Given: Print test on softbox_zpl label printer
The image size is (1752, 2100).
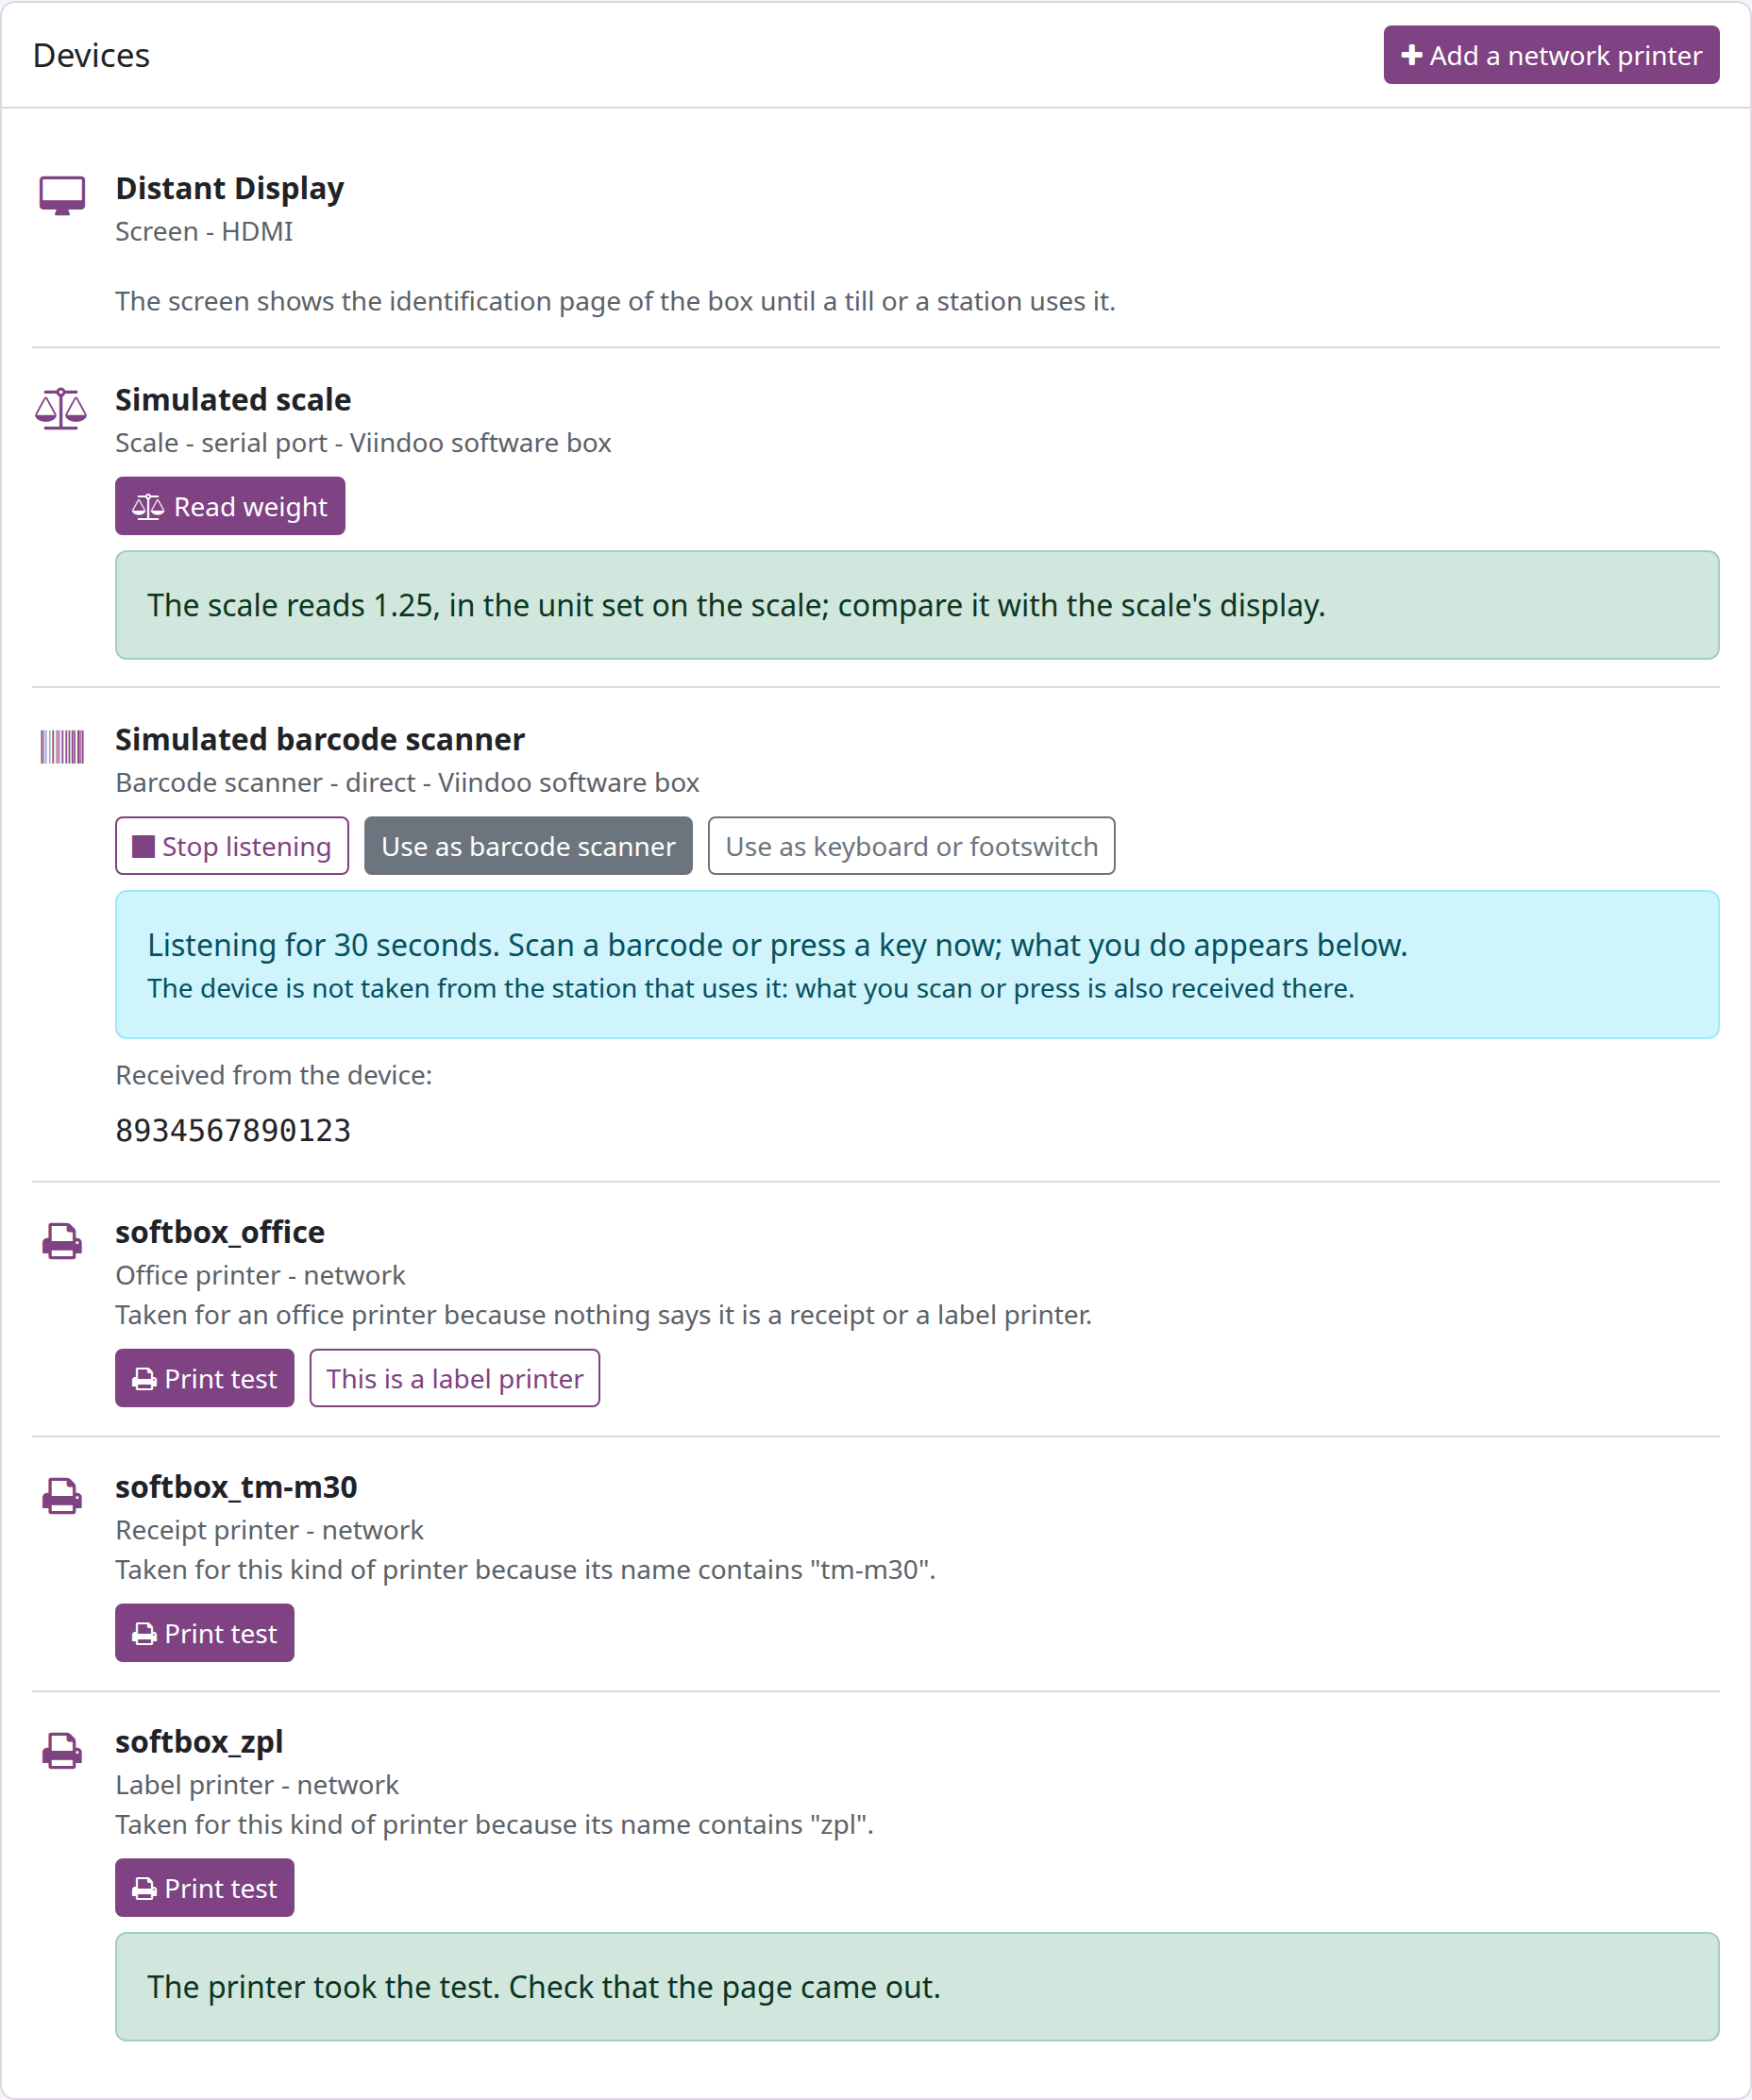Looking at the screenshot, I should tap(204, 1888).
